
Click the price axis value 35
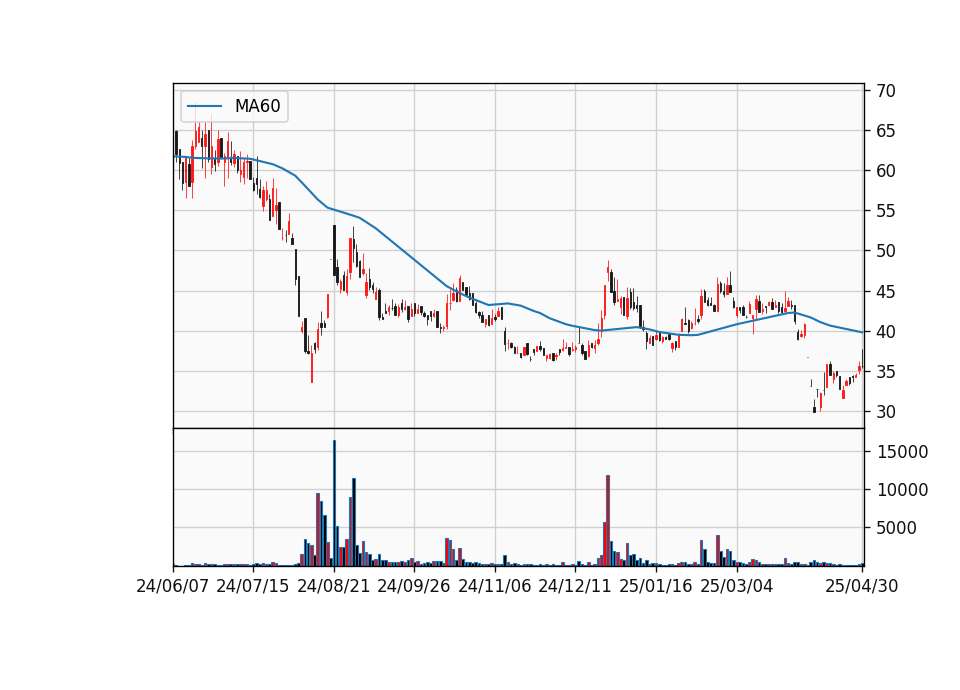[886, 372]
